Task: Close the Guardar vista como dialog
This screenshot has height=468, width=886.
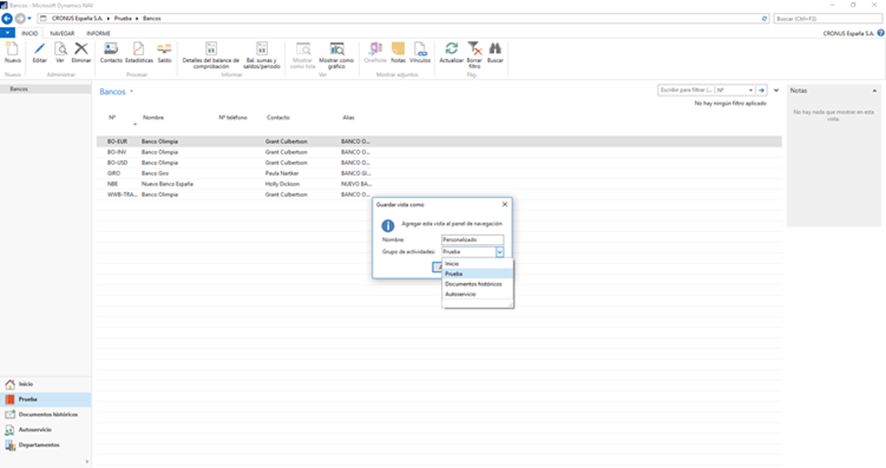Action: (x=505, y=205)
